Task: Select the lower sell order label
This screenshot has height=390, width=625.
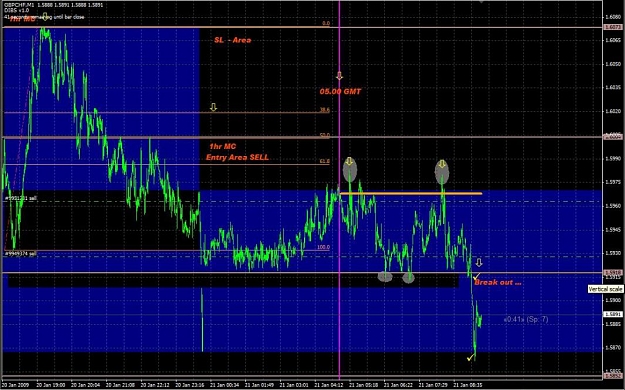Action: coord(21,253)
